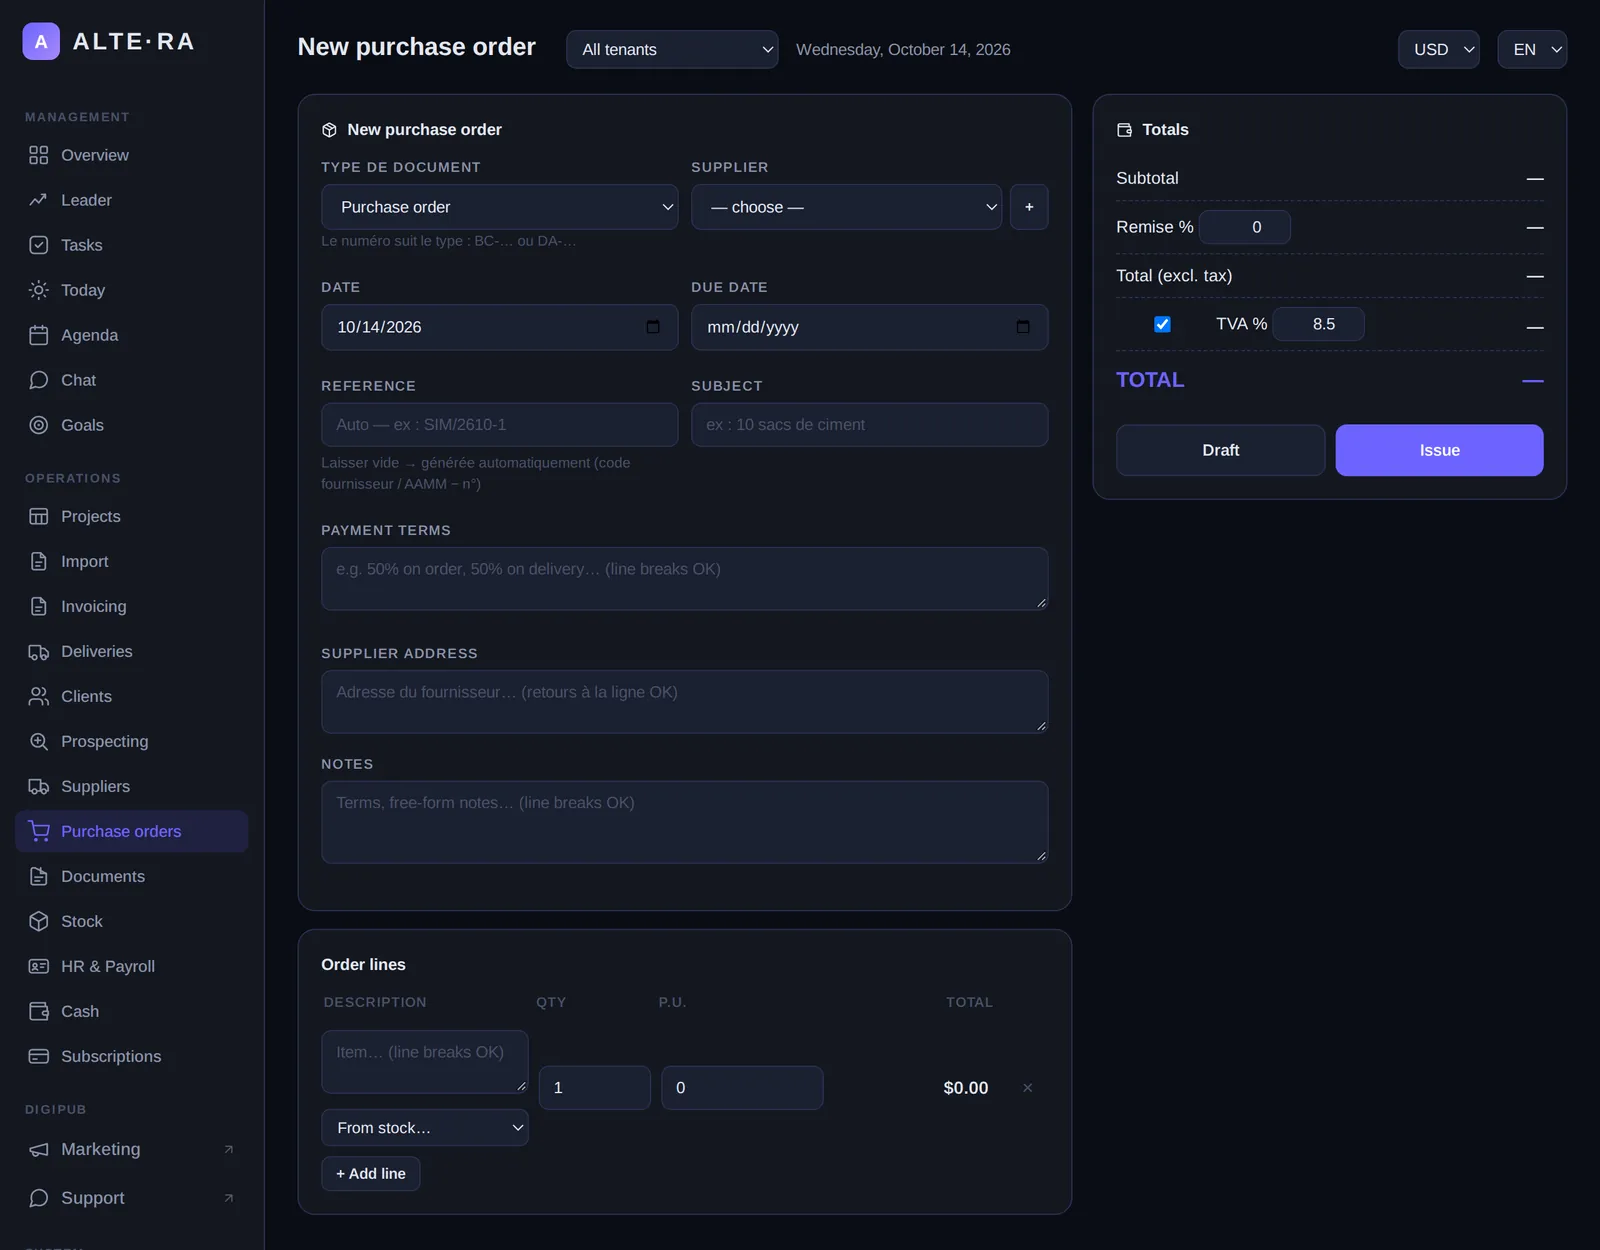Open the Support external link

[132, 1198]
